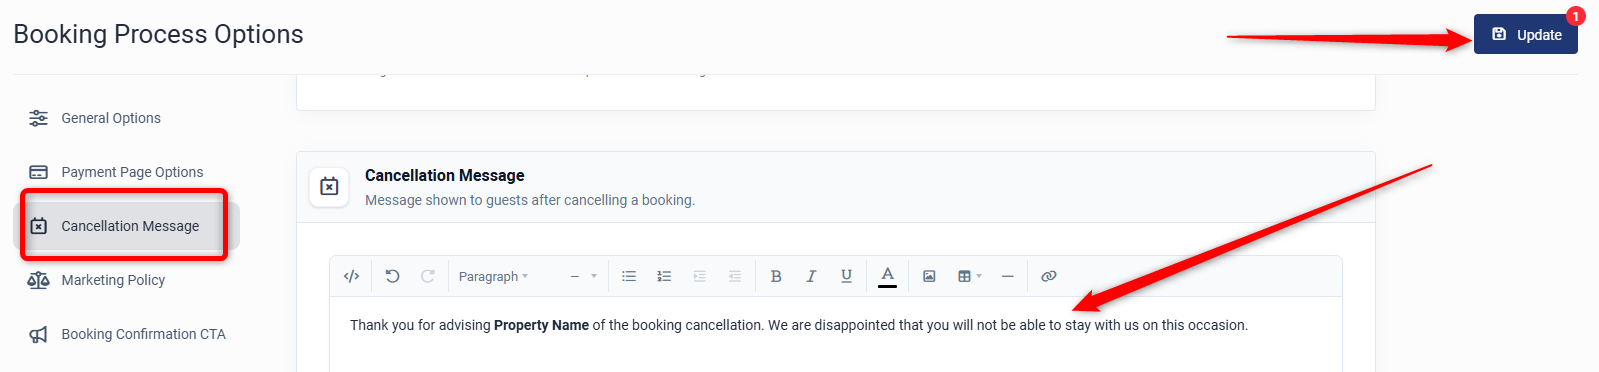Viewport: 1599px width, 372px height.
Task: Open the Paragraph format dropdown
Action: pyautogui.click(x=494, y=276)
